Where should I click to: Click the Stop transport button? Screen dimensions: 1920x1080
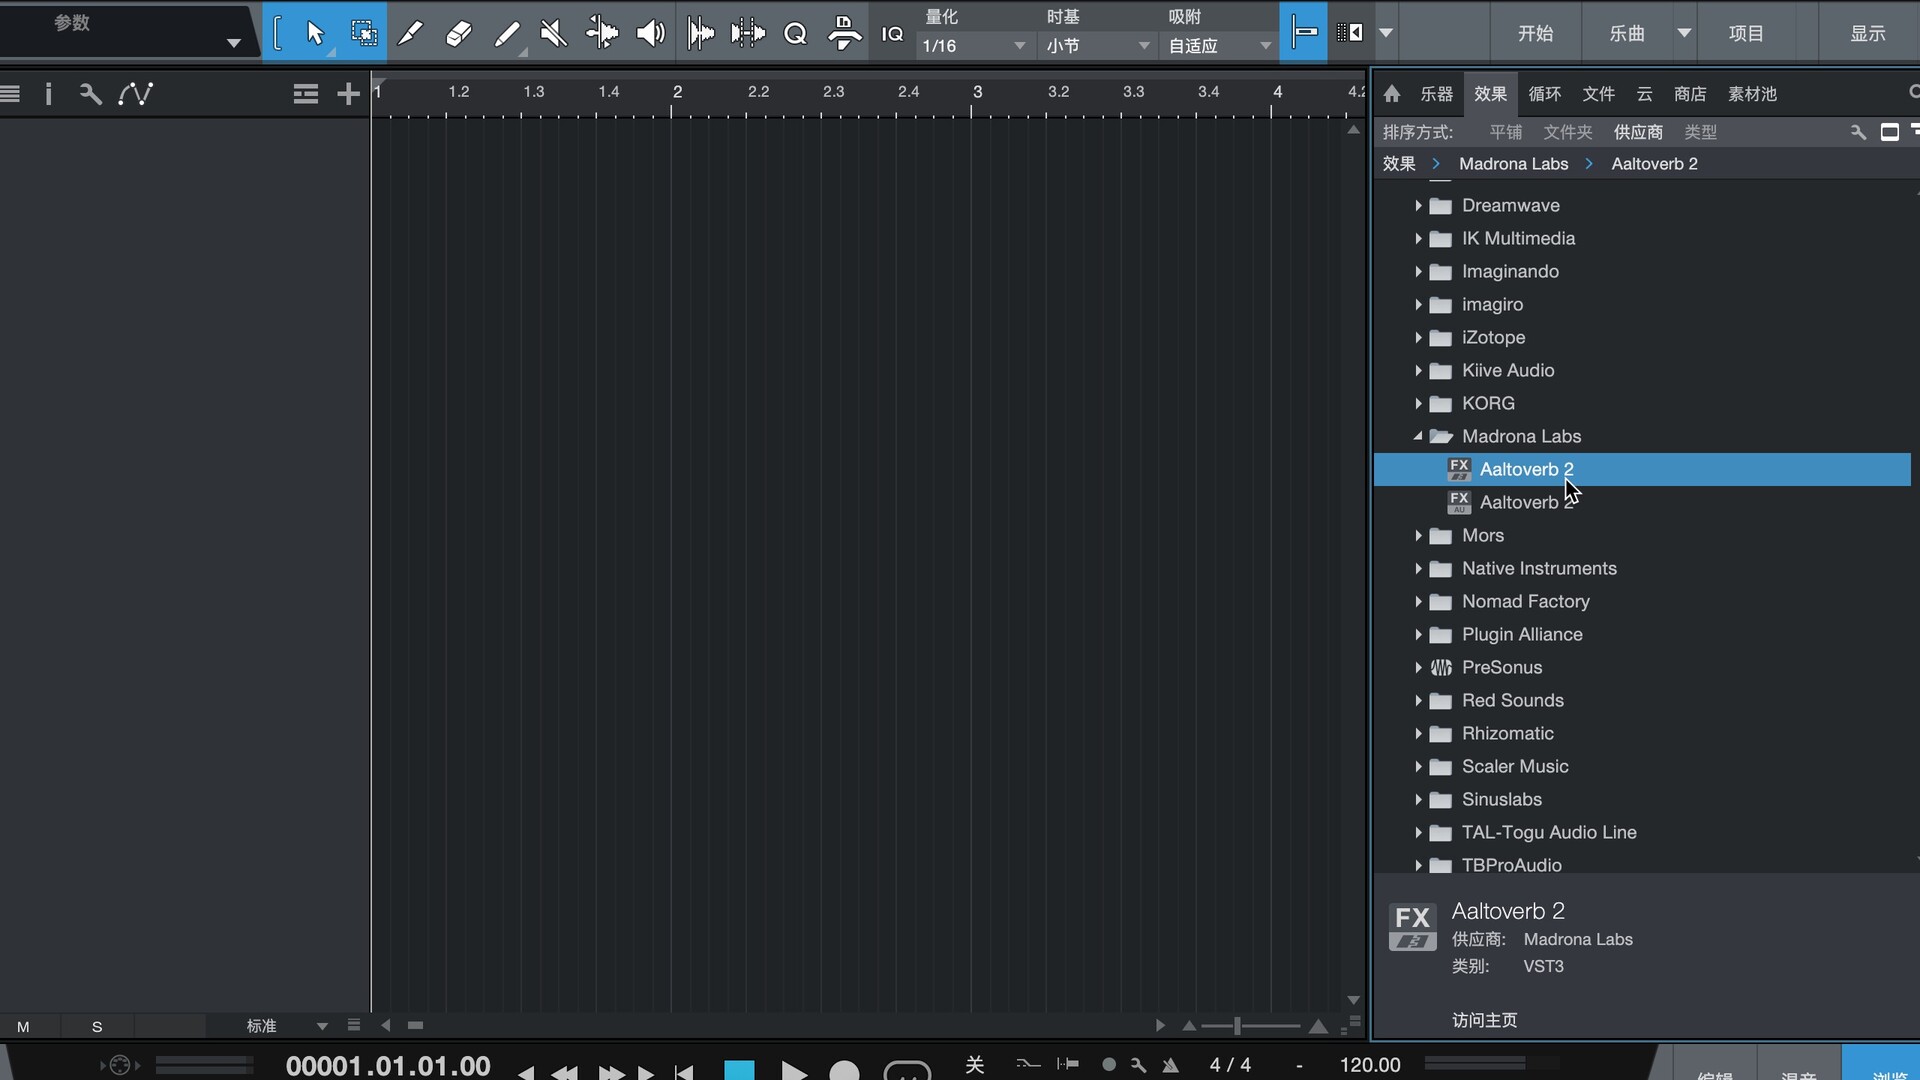click(739, 1070)
